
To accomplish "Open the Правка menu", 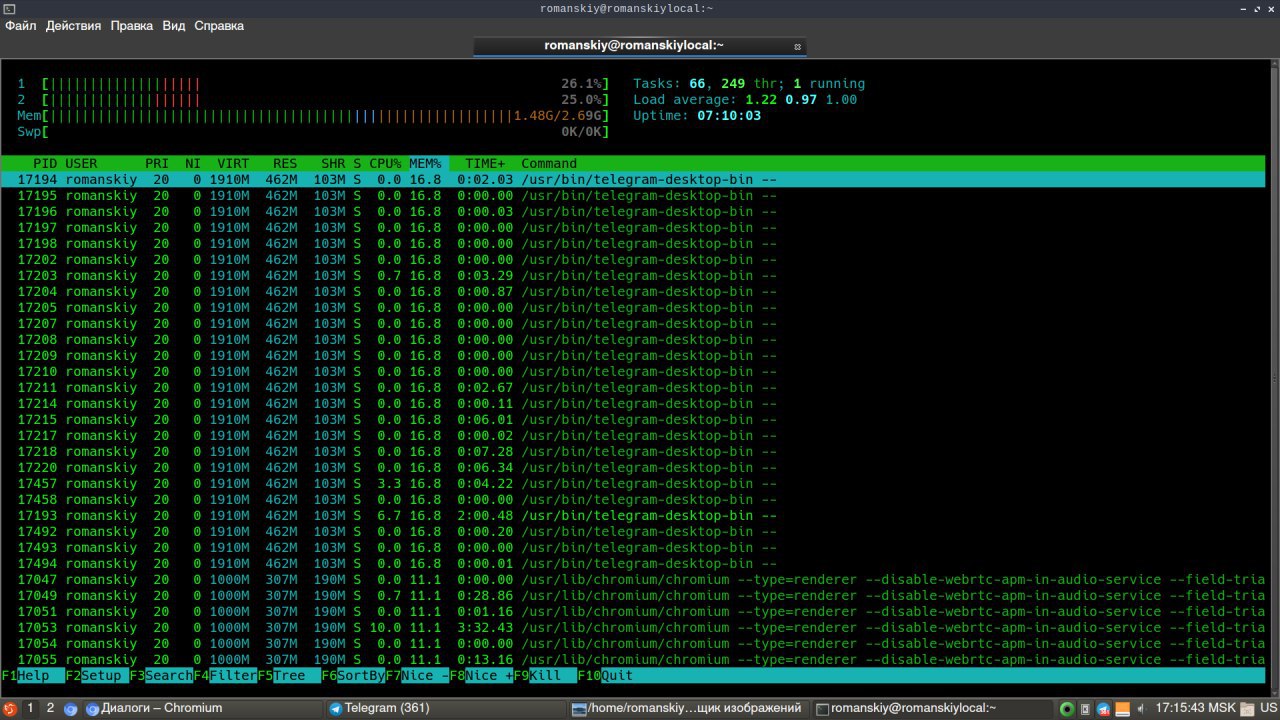I will coord(132,25).
